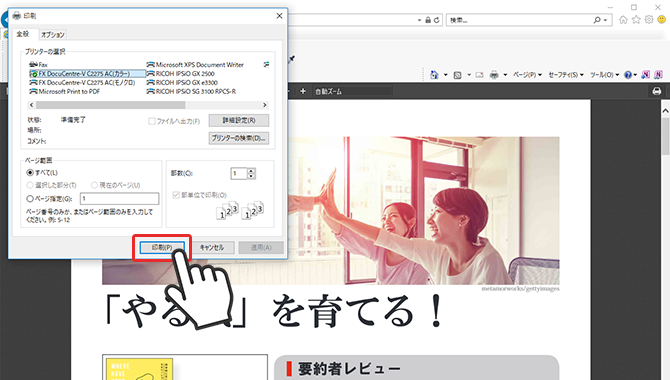Click the command bar Home icon

(x=434, y=75)
